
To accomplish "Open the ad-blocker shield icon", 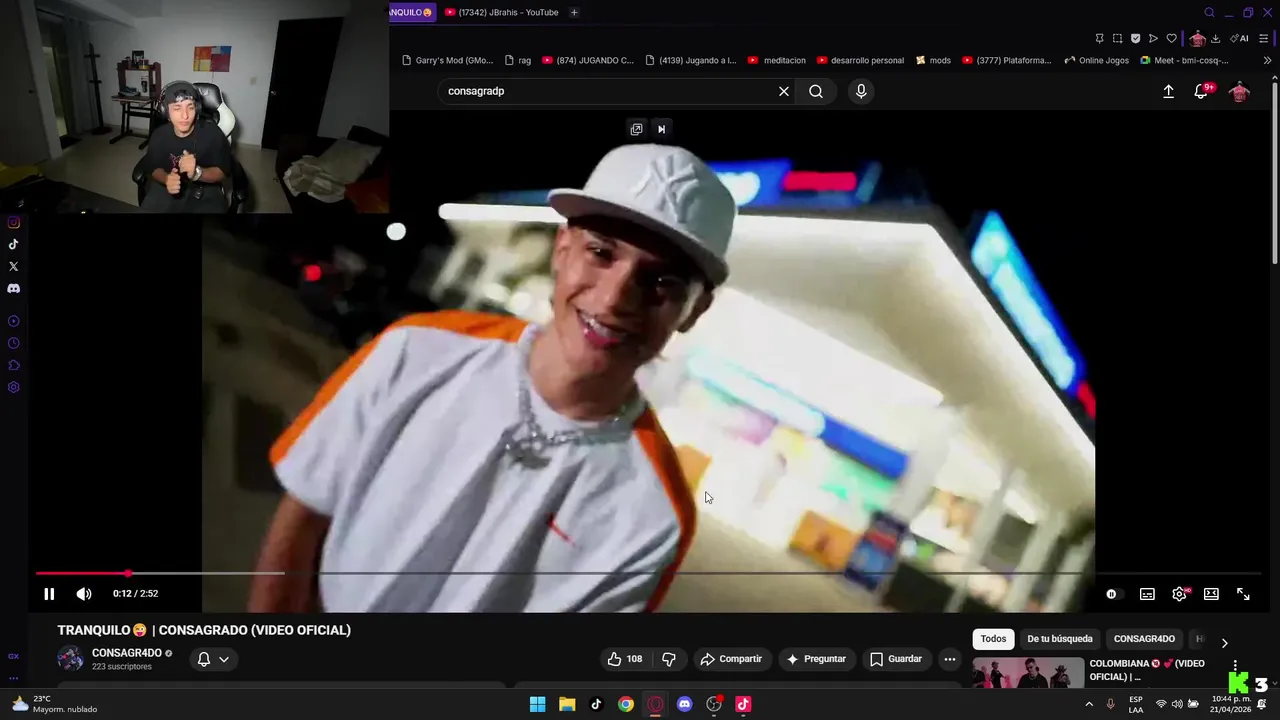I will click(x=1135, y=39).
